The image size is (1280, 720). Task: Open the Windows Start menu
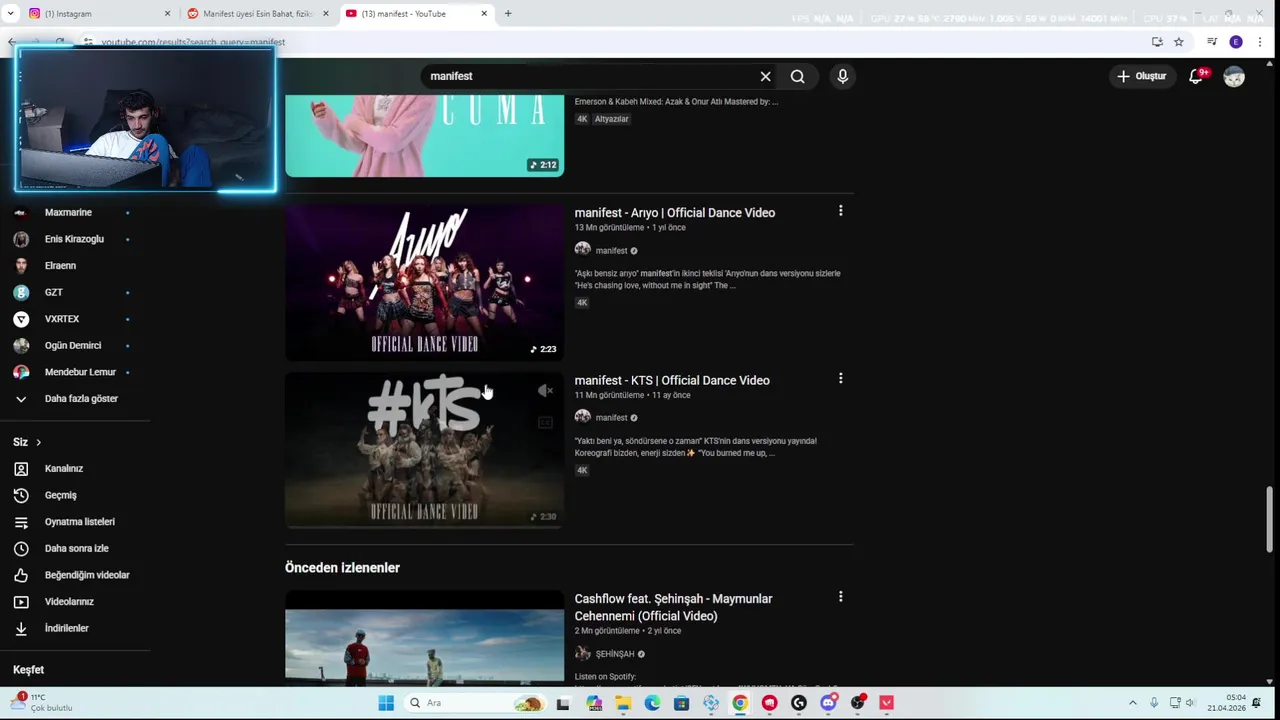[x=386, y=703]
